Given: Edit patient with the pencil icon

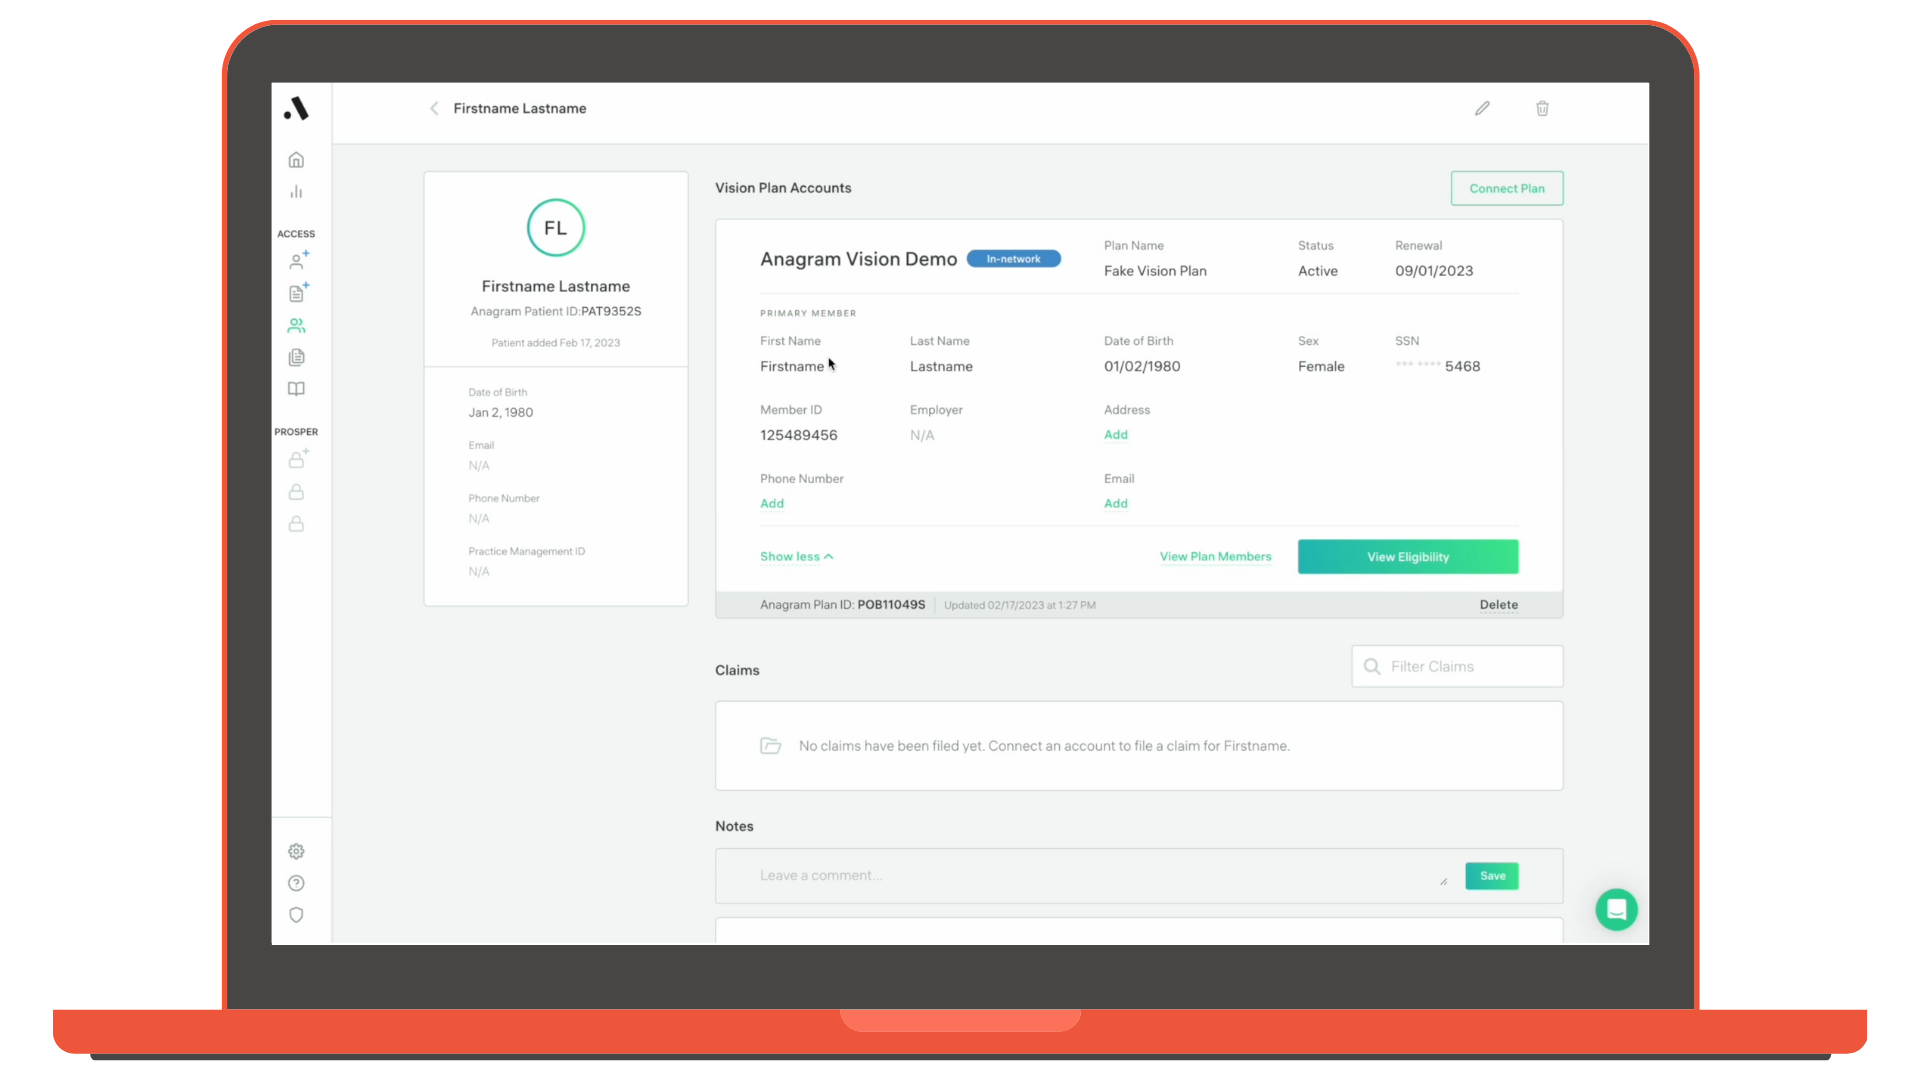Looking at the screenshot, I should [1482, 108].
